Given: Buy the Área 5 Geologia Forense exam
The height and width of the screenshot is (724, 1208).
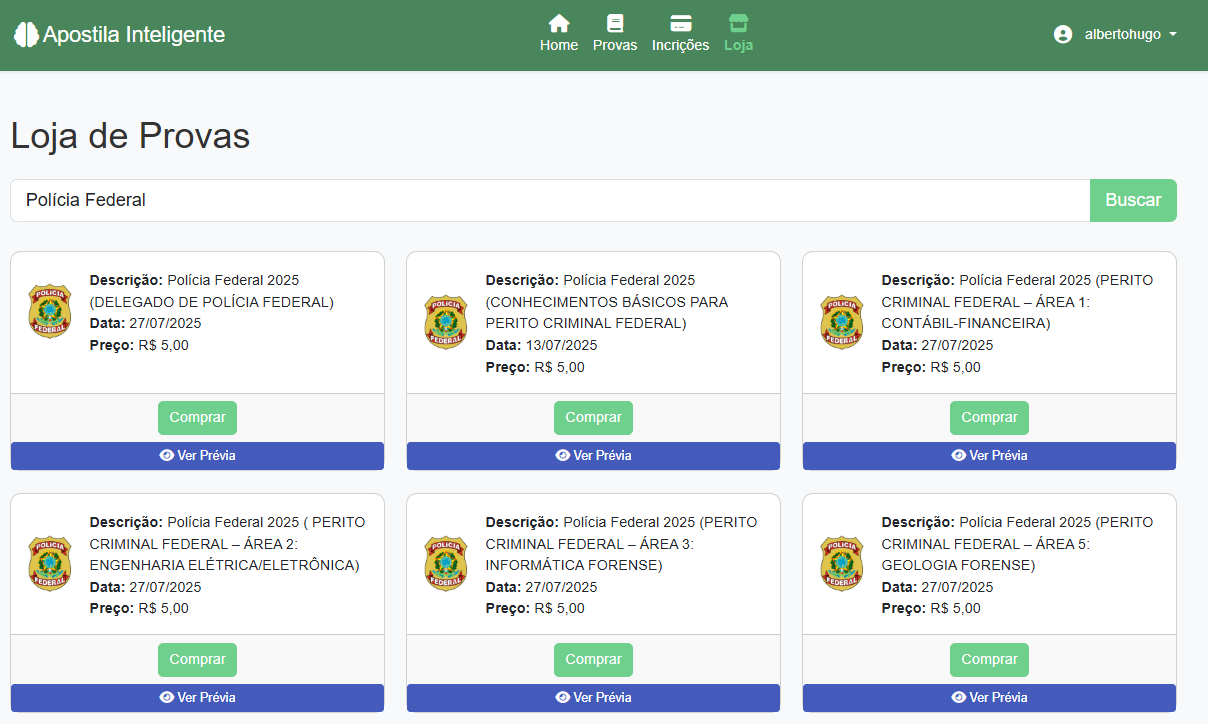Looking at the screenshot, I should tap(989, 660).
